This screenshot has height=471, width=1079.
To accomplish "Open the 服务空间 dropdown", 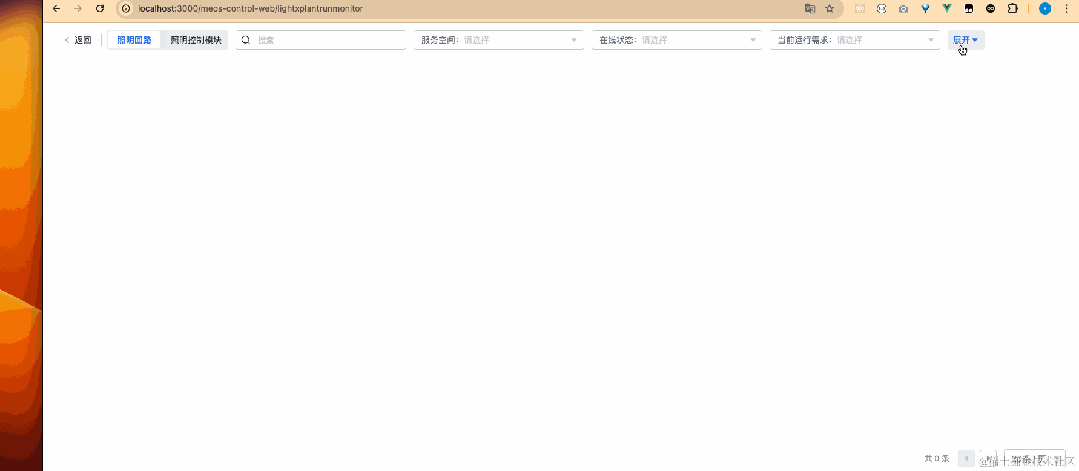I will tap(498, 40).
